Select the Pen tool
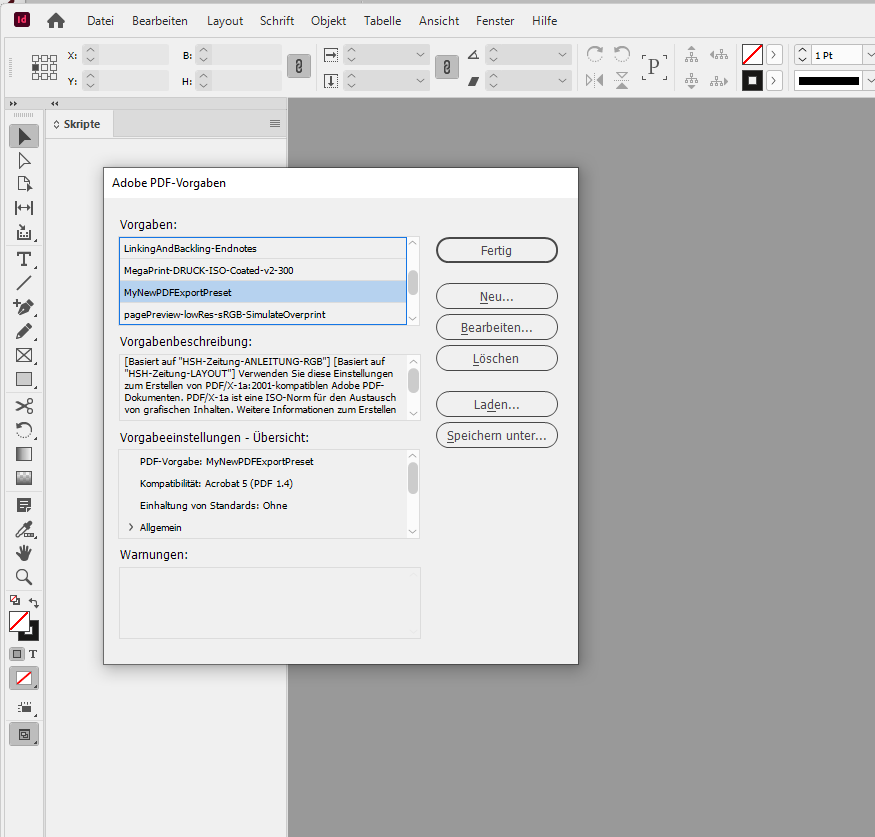The height and width of the screenshot is (837, 875). (23, 307)
